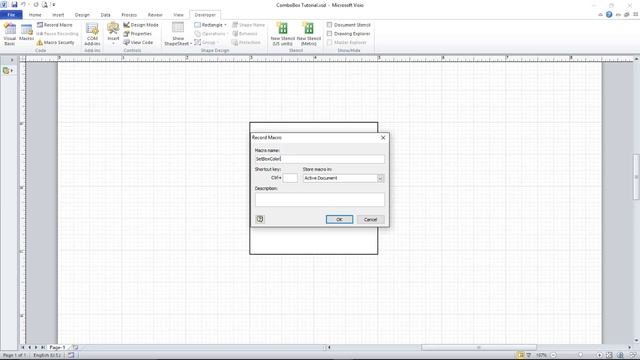Screen dimensions: 640x360
Task: Zoom in with the plus button
Action: click(599, 355)
